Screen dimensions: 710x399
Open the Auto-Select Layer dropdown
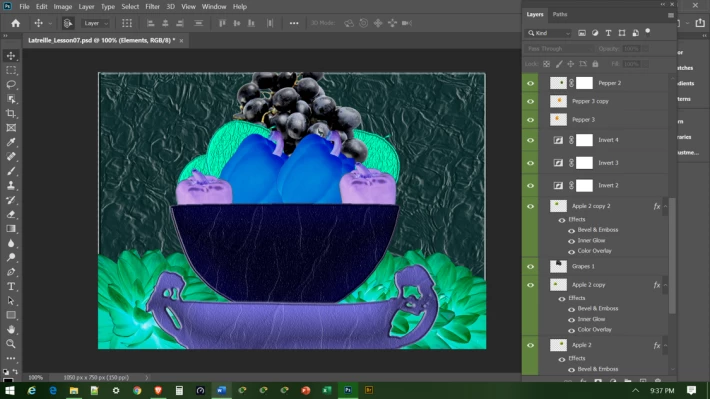(96, 23)
